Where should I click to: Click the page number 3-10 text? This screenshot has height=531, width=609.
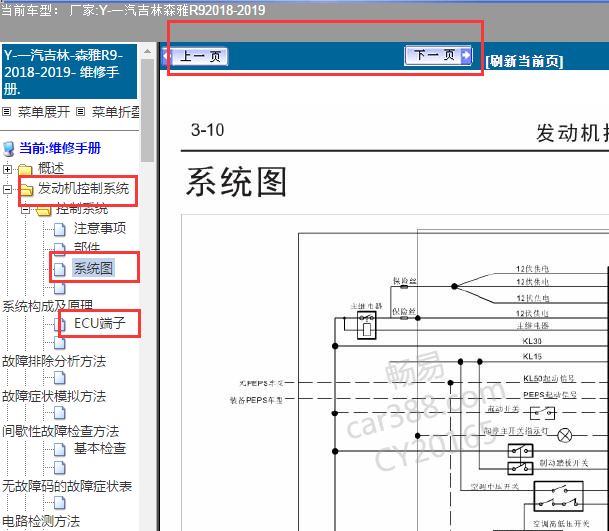207,130
